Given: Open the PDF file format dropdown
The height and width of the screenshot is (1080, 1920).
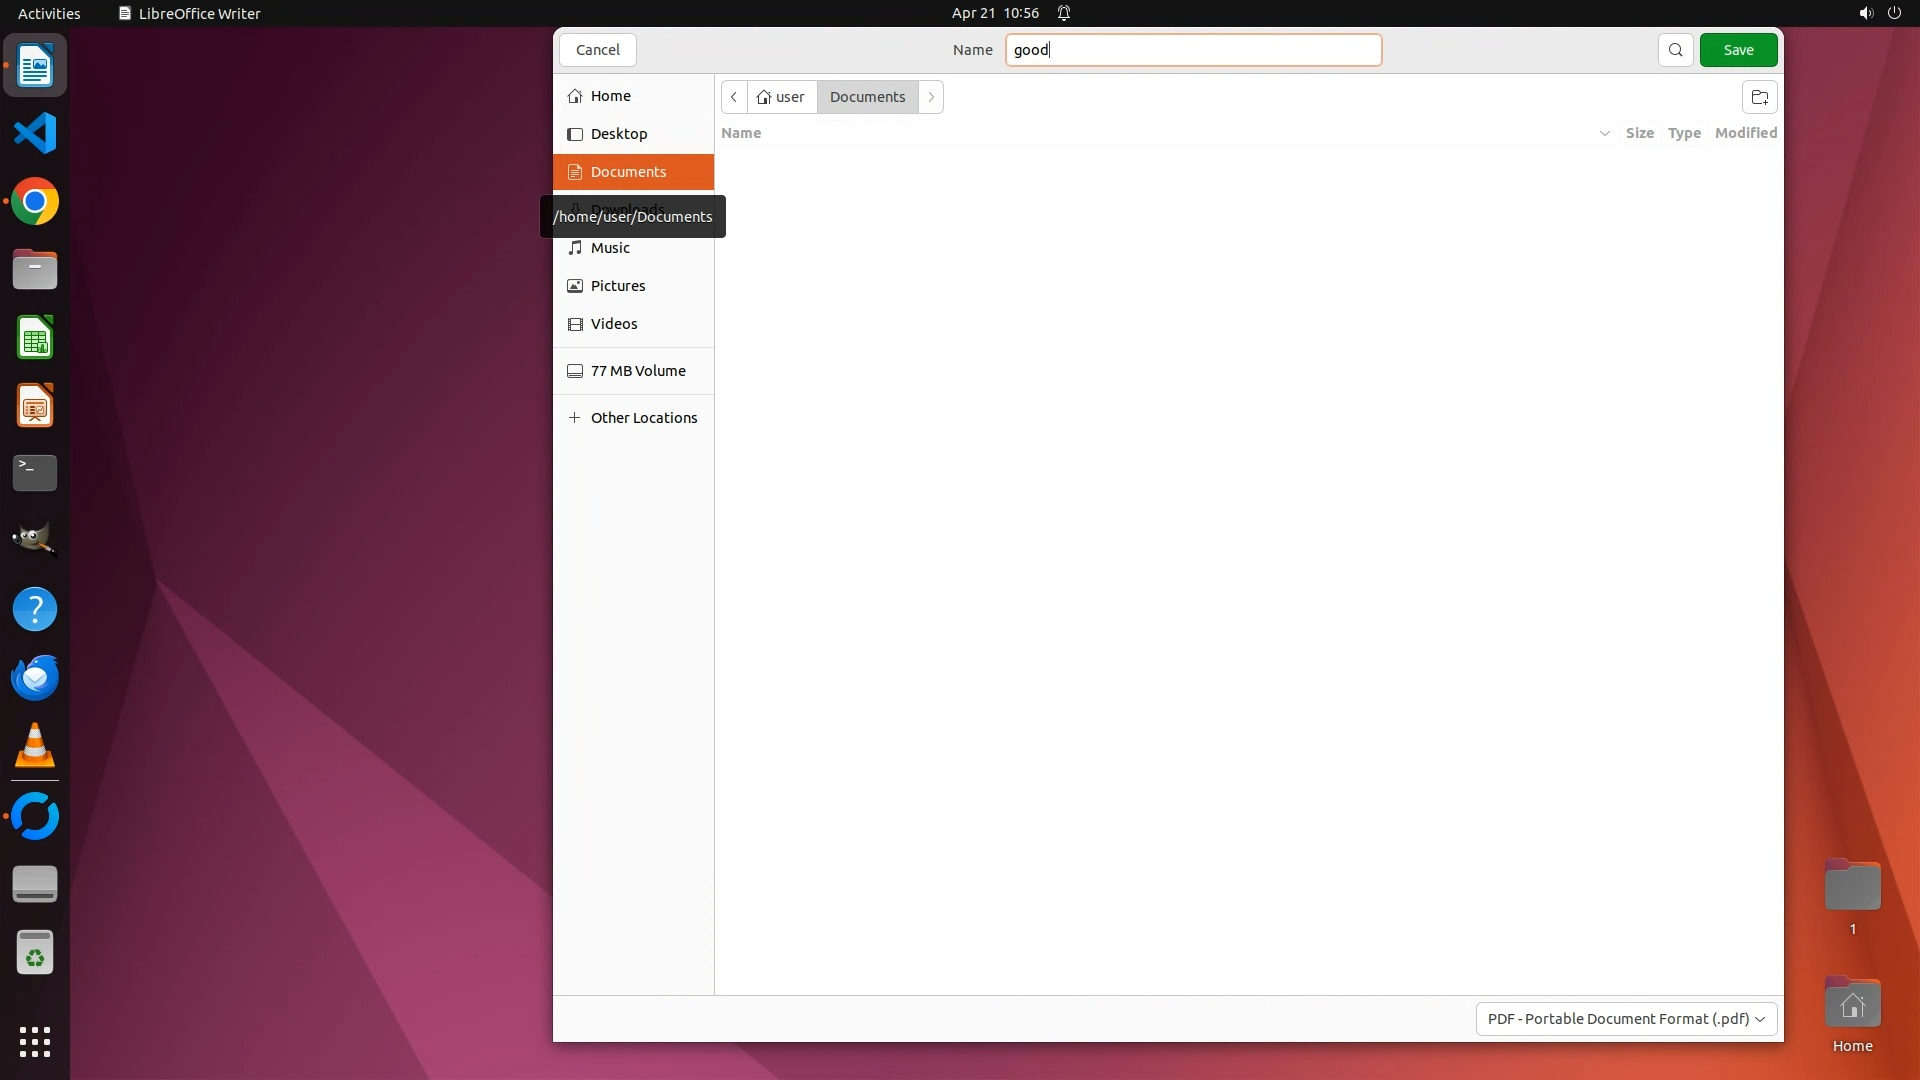Looking at the screenshot, I should click(x=1626, y=1019).
